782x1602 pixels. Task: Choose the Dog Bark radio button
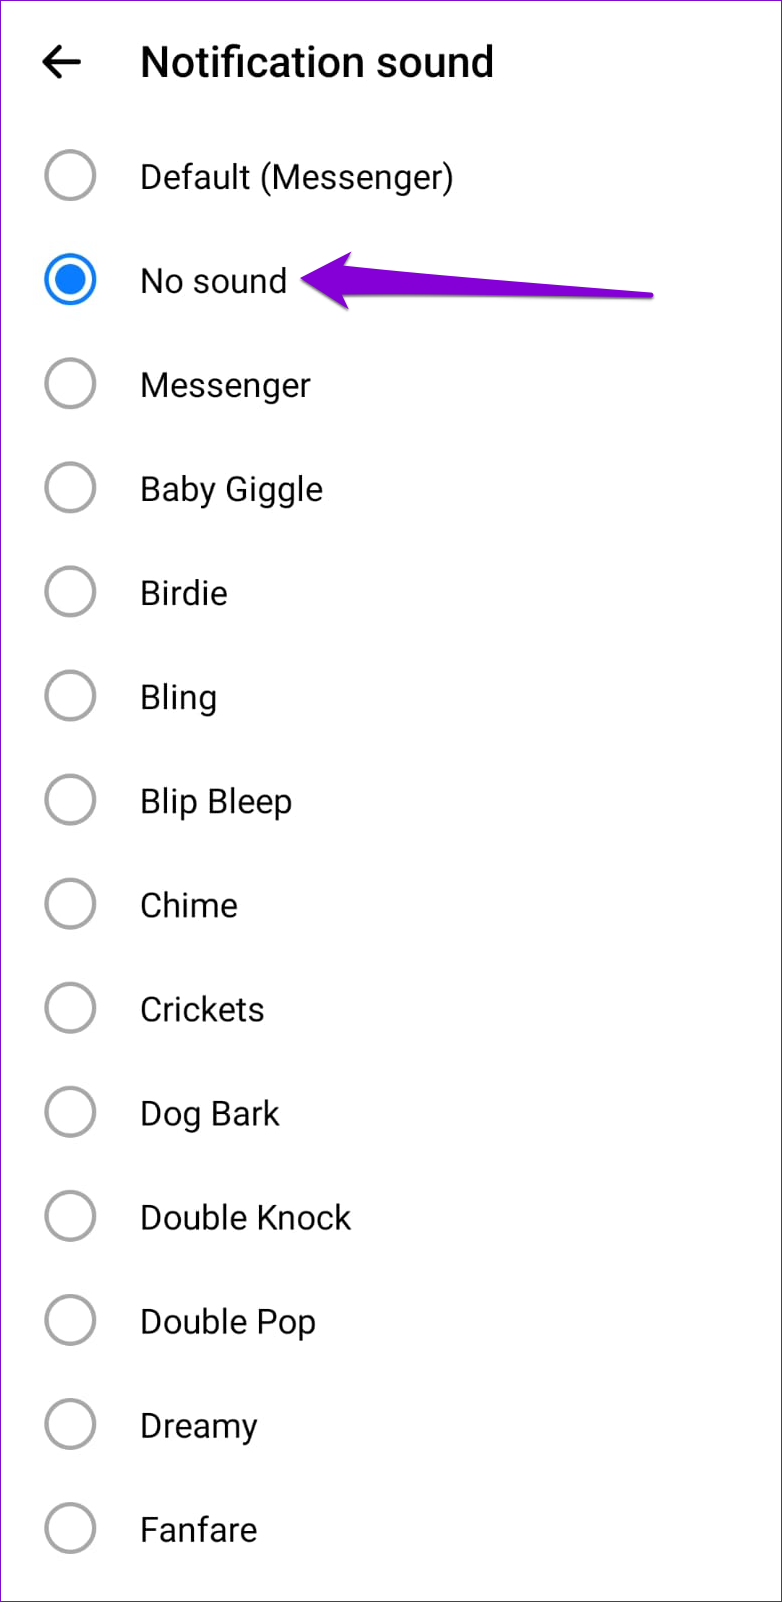[70, 1112]
